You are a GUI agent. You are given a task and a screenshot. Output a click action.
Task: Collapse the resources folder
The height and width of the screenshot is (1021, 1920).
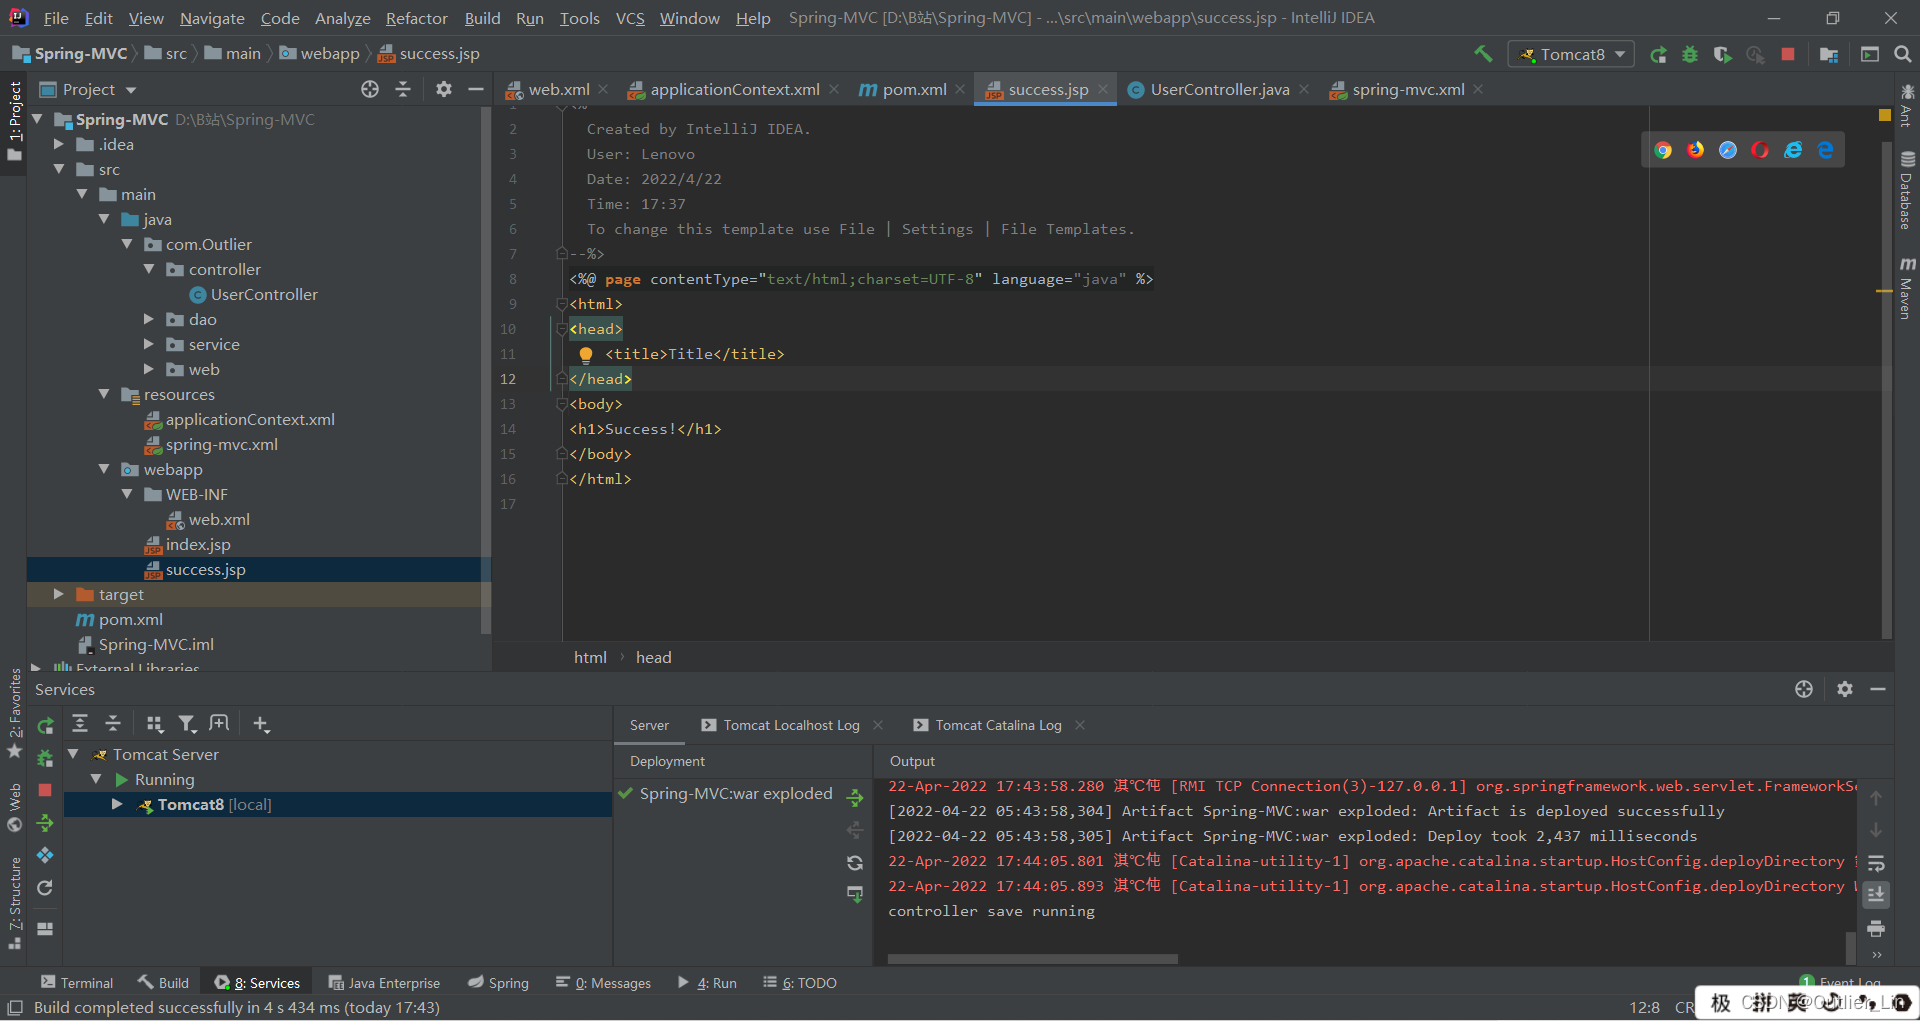coord(104,394)
